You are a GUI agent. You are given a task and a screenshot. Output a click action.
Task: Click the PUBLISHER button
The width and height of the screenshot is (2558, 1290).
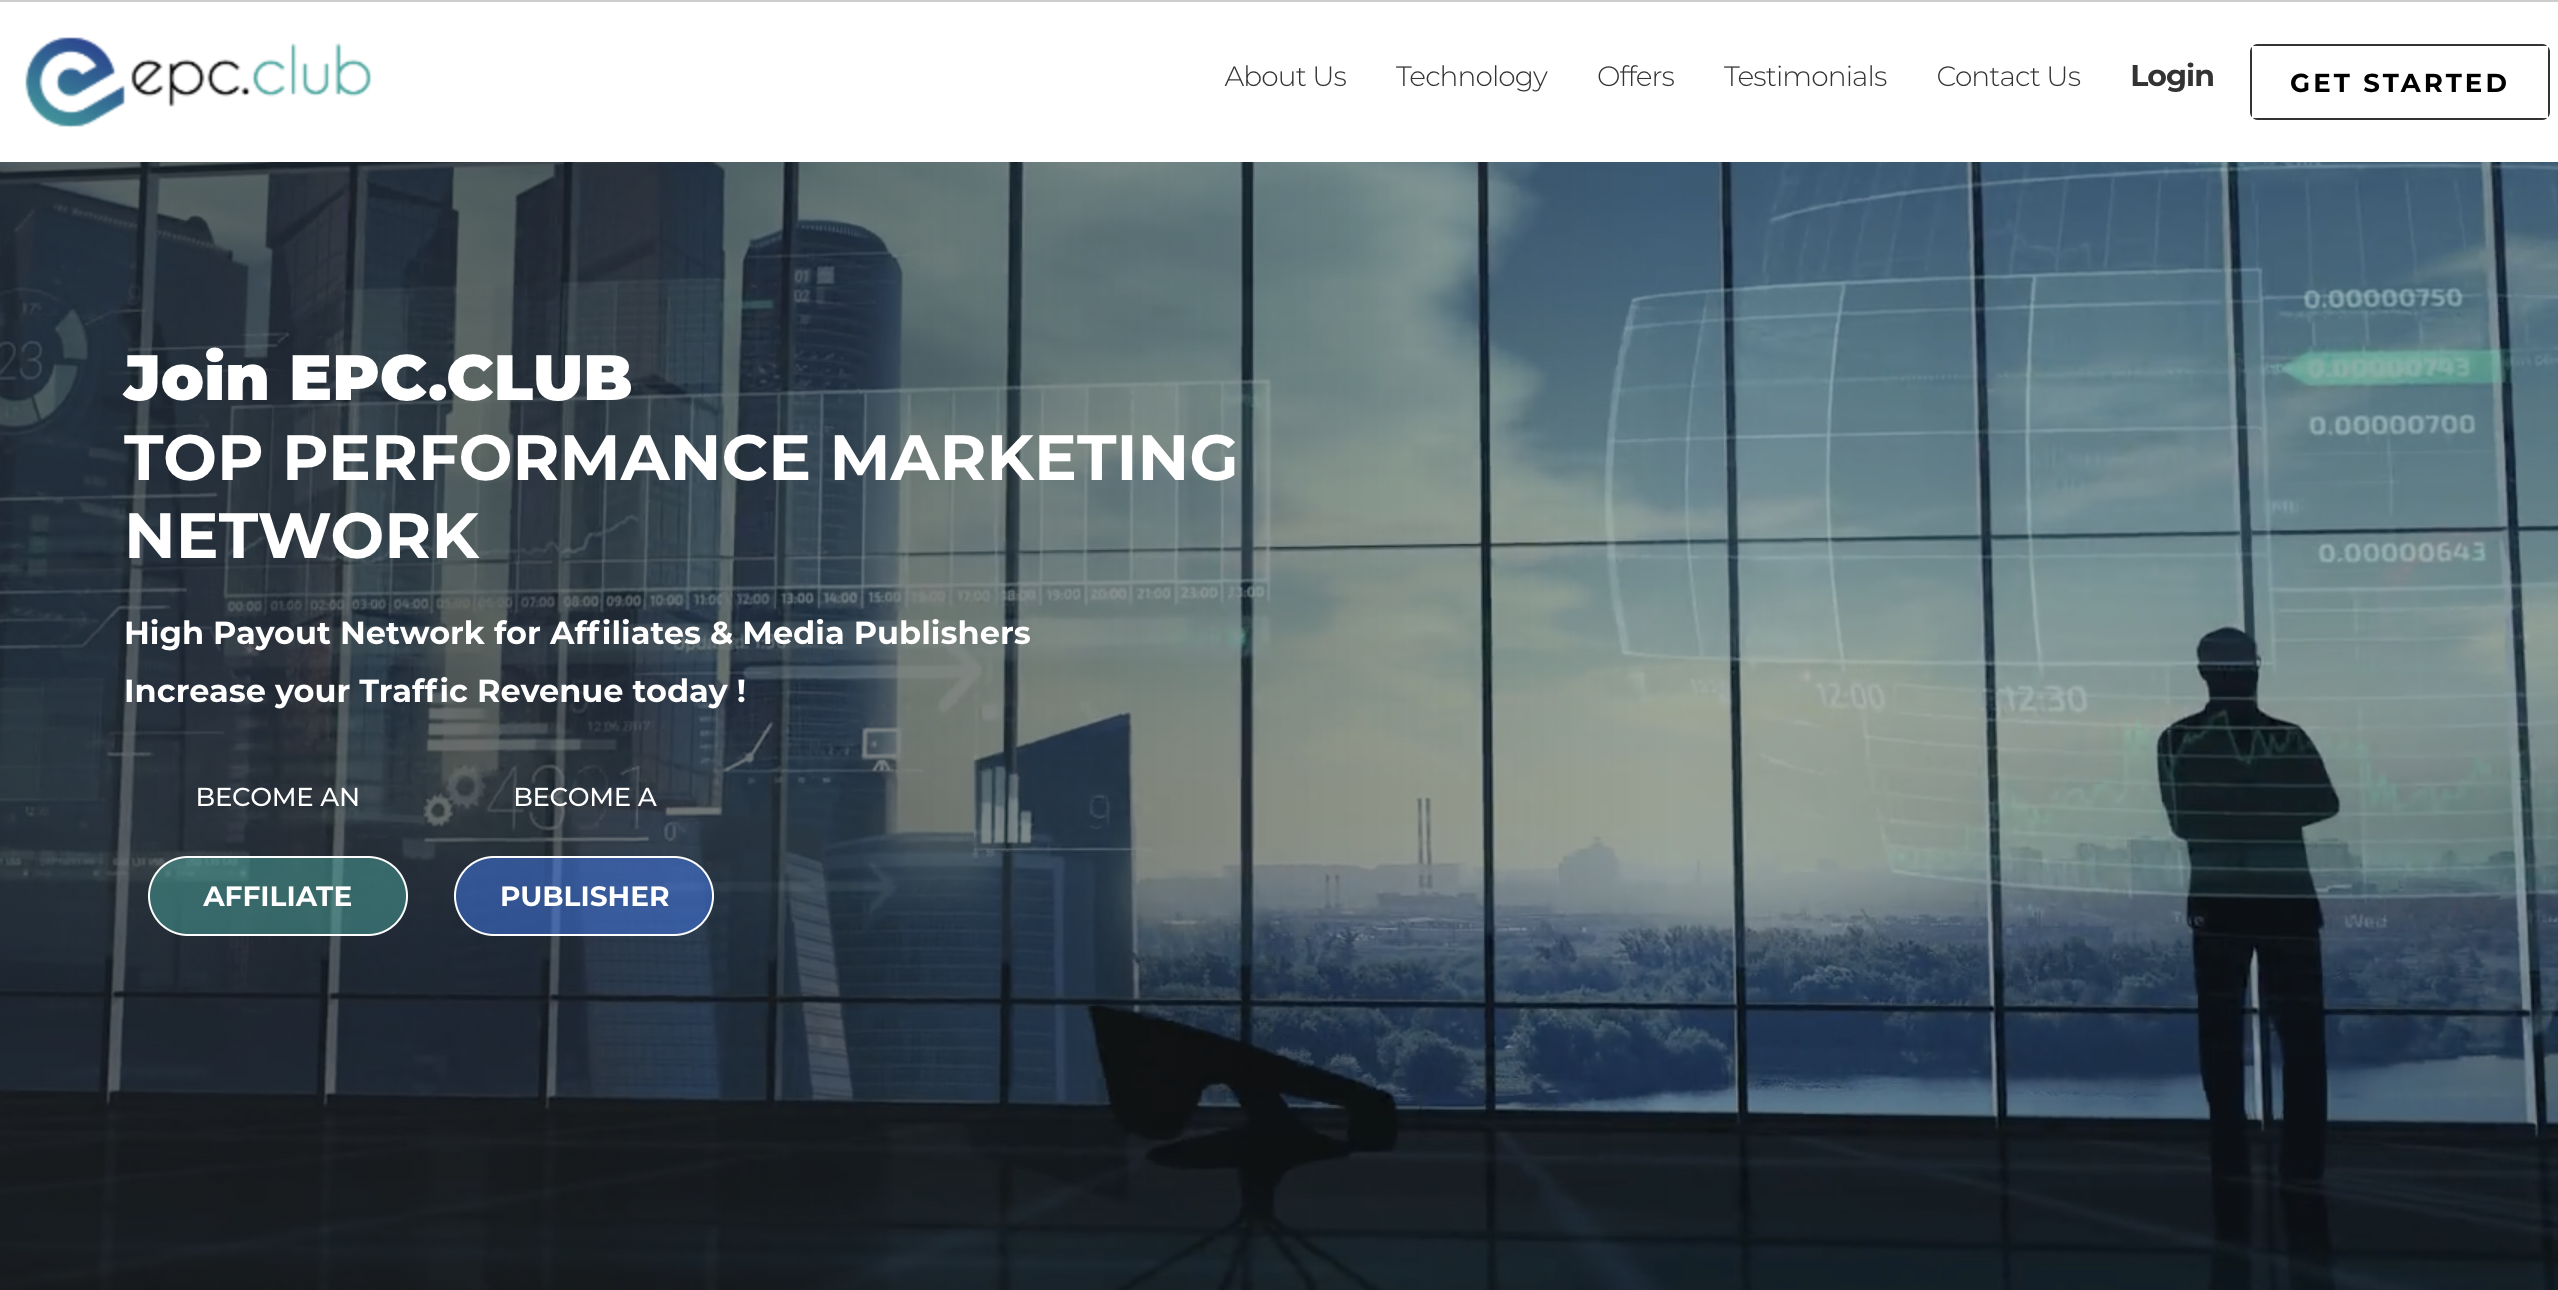pos(584,896)
